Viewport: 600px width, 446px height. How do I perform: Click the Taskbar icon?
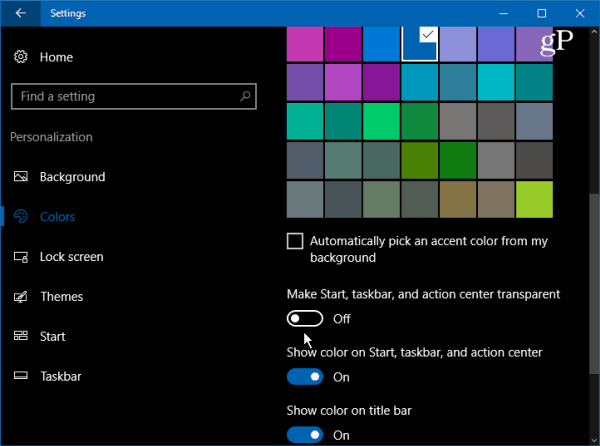(21, 376)
